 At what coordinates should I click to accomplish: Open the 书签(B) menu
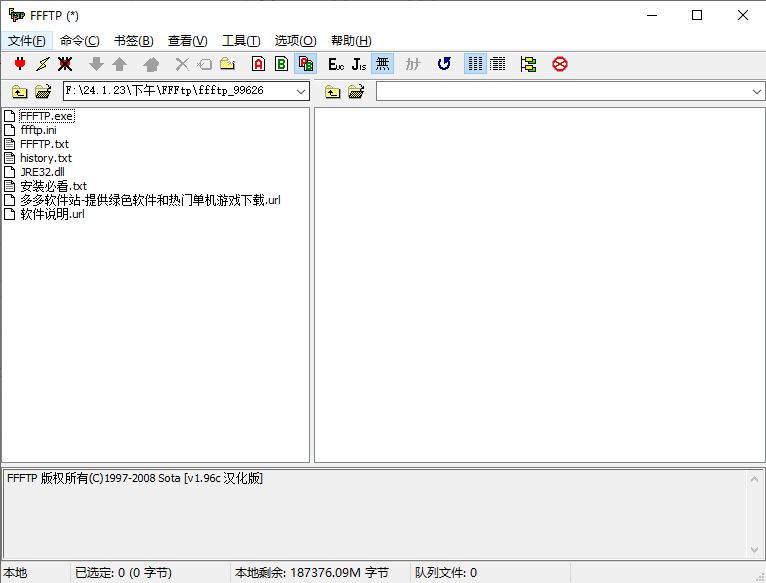point(133,41)
